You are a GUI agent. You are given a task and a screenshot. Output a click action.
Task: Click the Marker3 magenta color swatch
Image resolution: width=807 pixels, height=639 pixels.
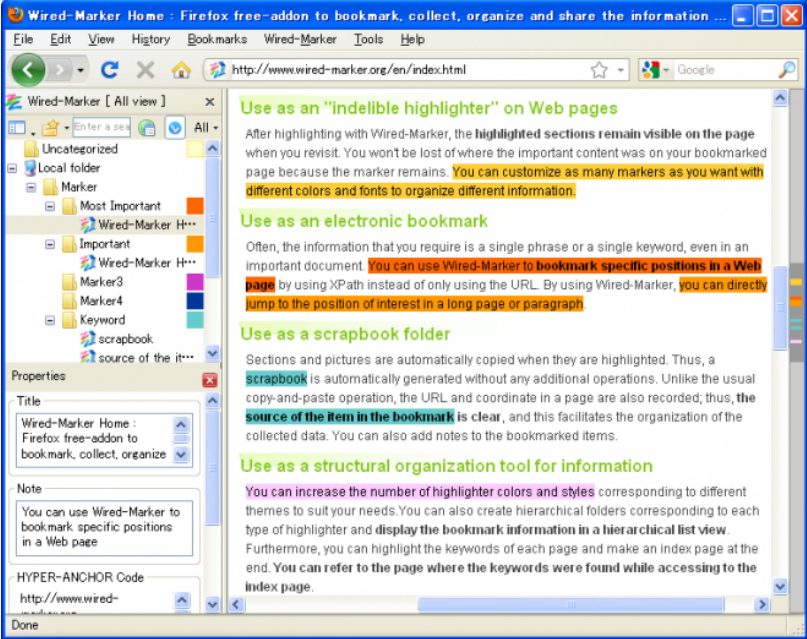(195, 282)
